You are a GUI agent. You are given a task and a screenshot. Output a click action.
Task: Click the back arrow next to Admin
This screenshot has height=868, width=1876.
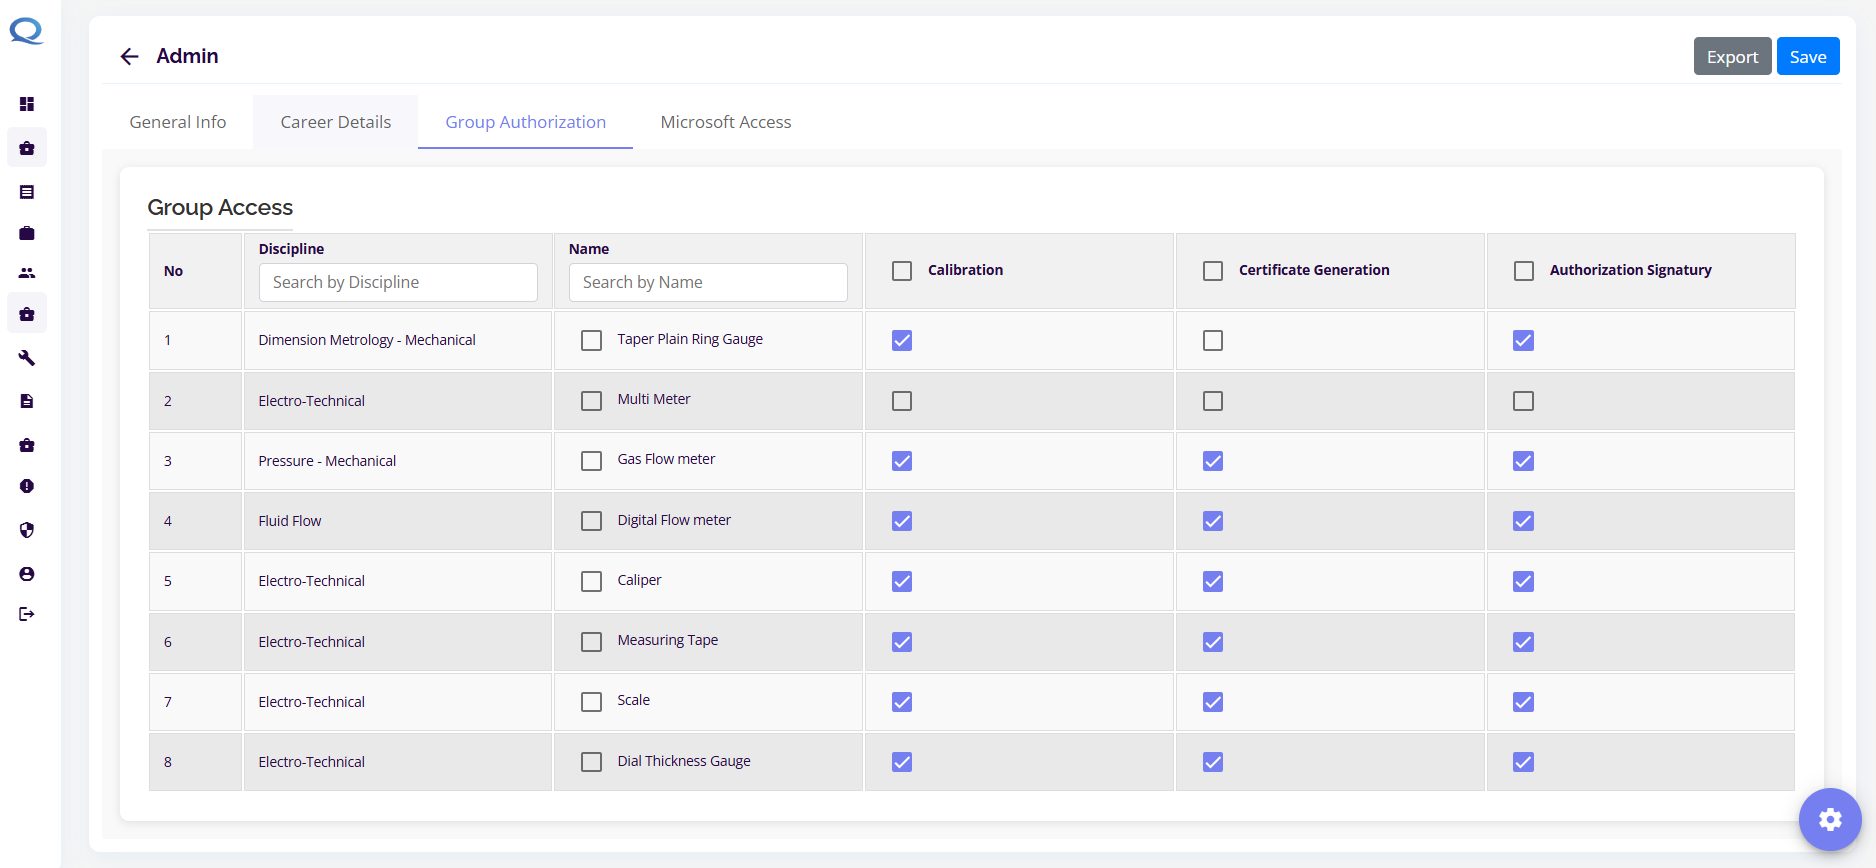pyautogui.click(x=129, y=57)
